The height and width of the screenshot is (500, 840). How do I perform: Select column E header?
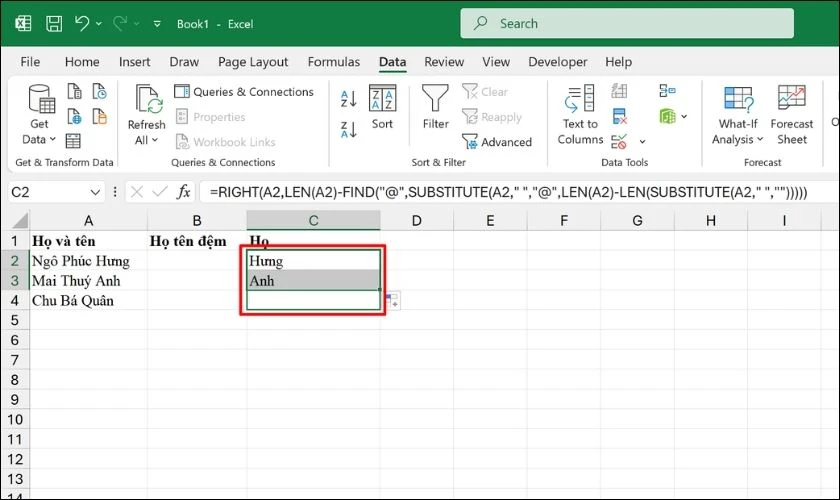[489, 220]
